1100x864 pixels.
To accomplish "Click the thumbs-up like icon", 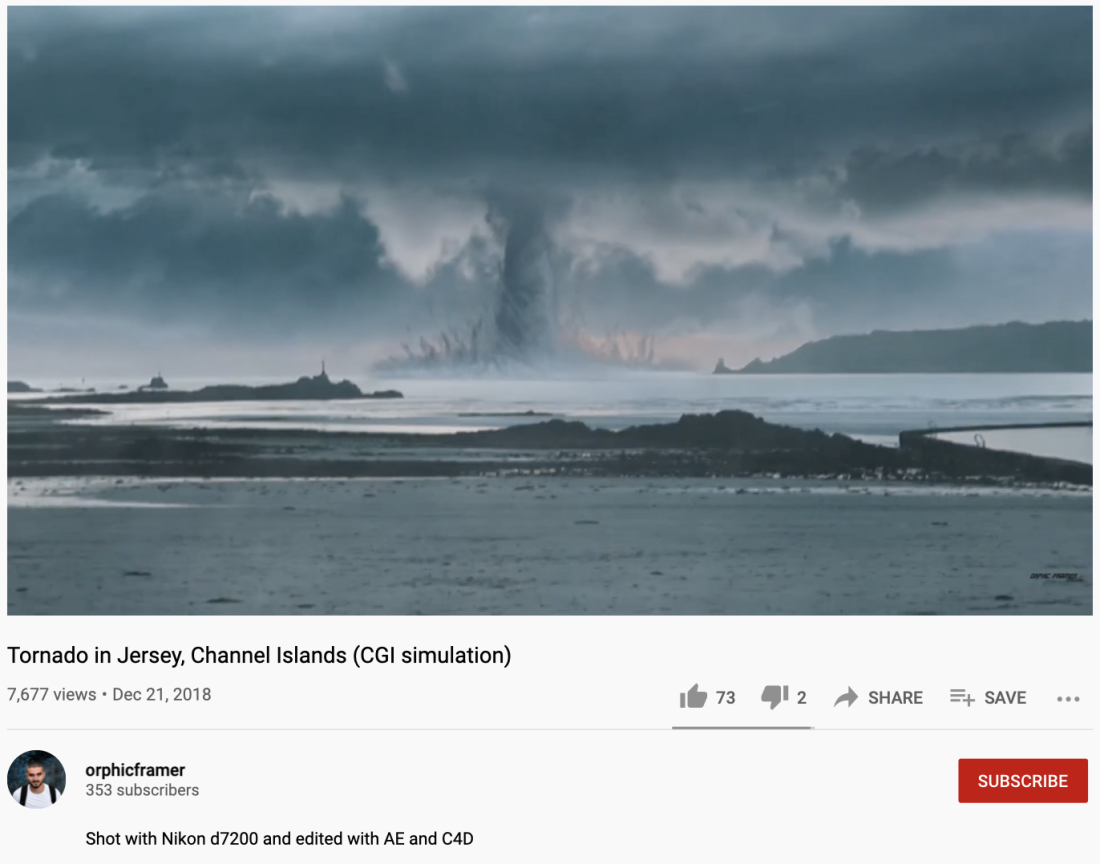I will (693, 696).
